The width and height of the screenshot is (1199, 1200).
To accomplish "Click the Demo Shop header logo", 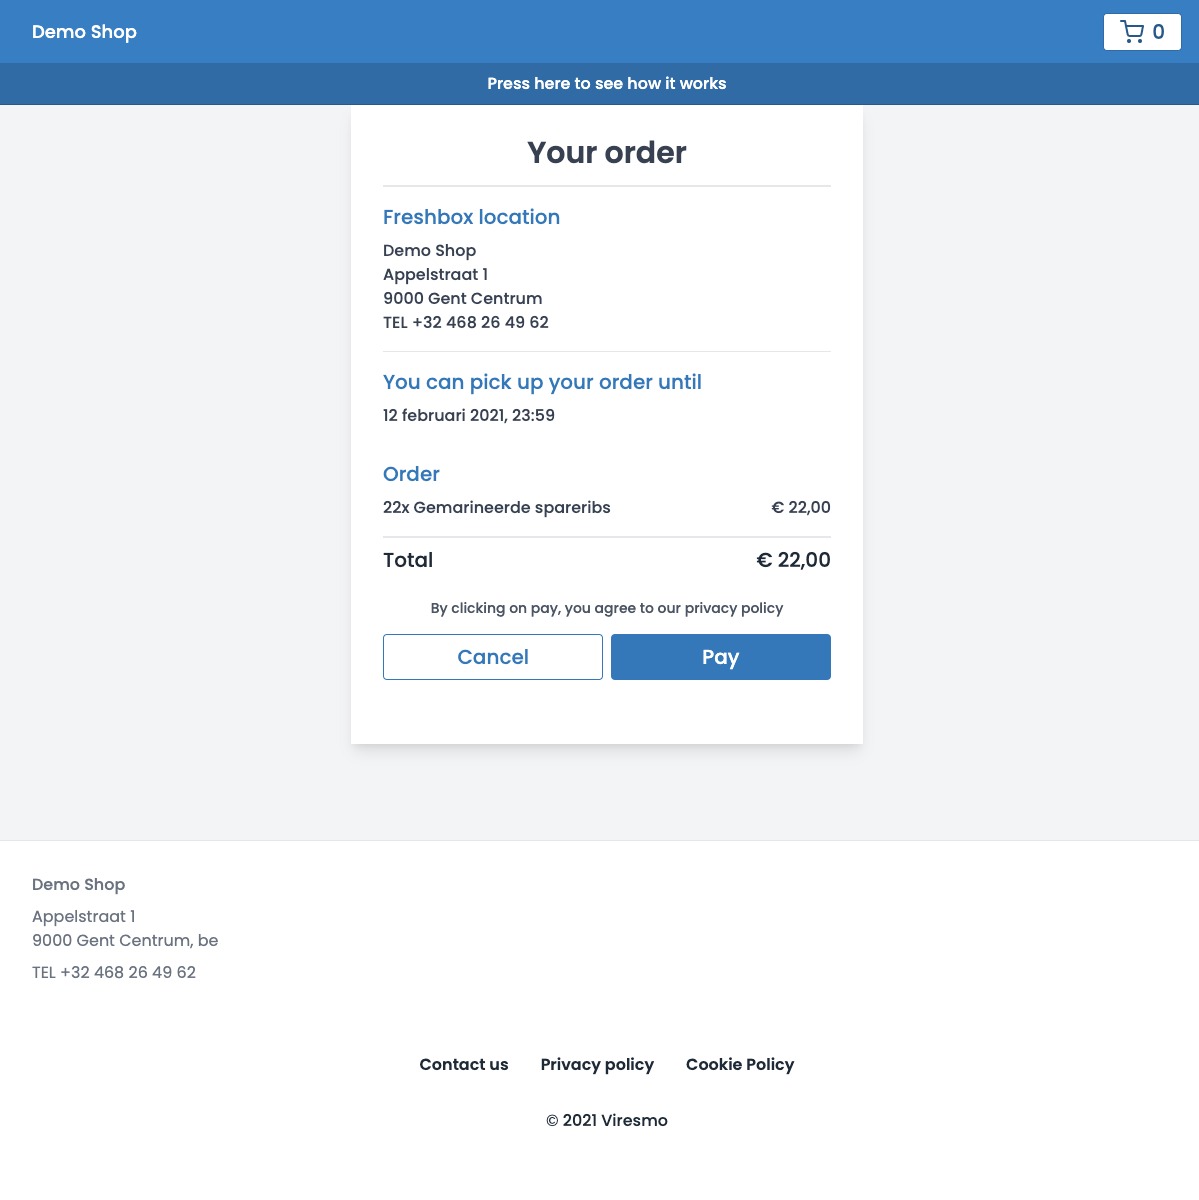I will [x=84, y=32].
